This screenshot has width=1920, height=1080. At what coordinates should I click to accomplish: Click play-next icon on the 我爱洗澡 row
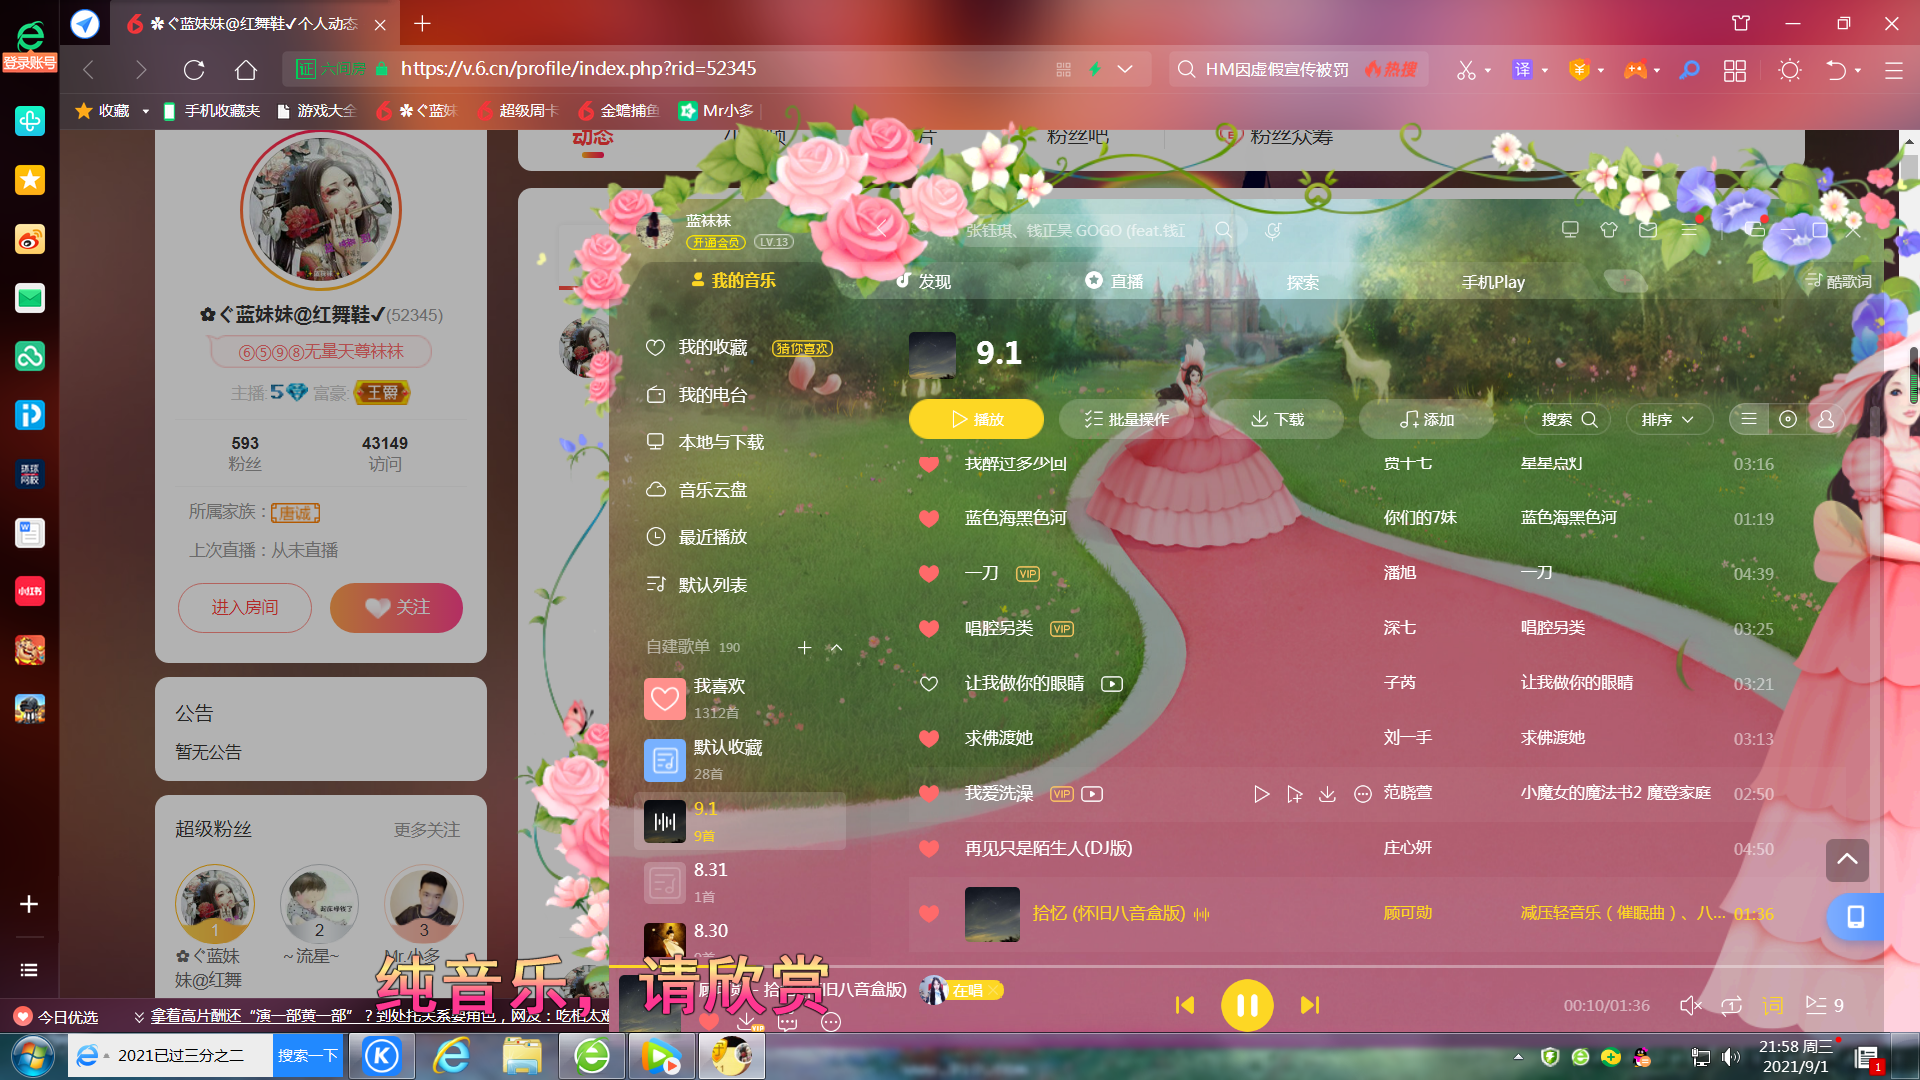pos(1295,794)
